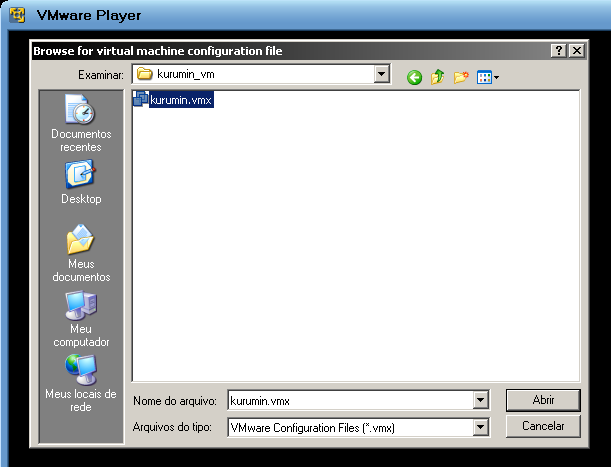Click the Nome do arquivo text field
611x467 pixels.
(x=351, y=400)
